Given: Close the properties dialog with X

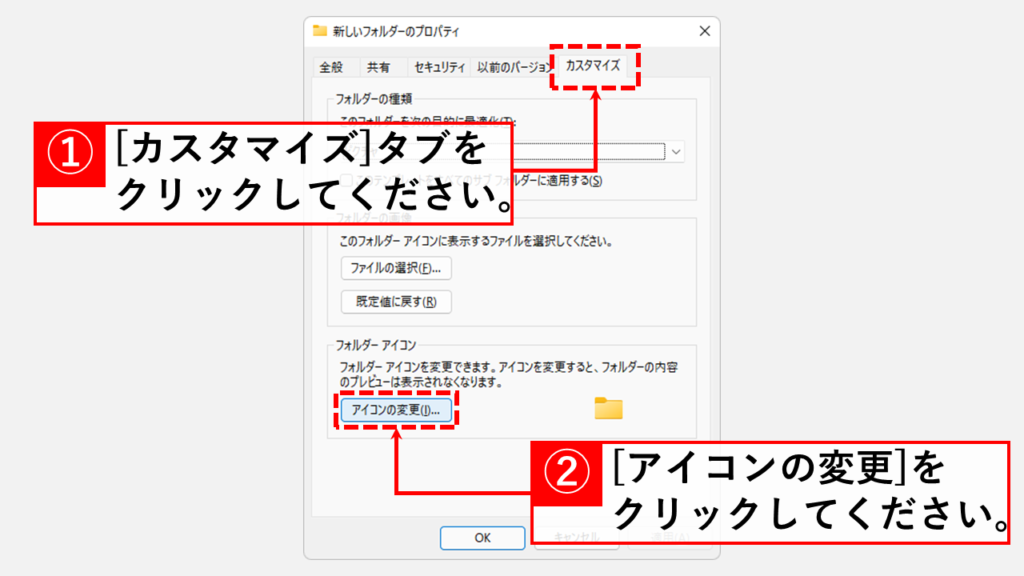Looking at the screenshot, I should (x=704, y=31).
